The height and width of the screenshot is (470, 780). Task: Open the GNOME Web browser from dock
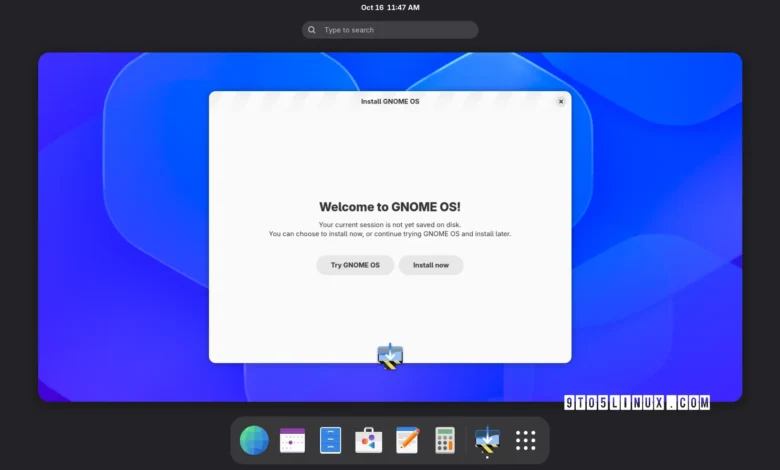[x=254, y=440]
